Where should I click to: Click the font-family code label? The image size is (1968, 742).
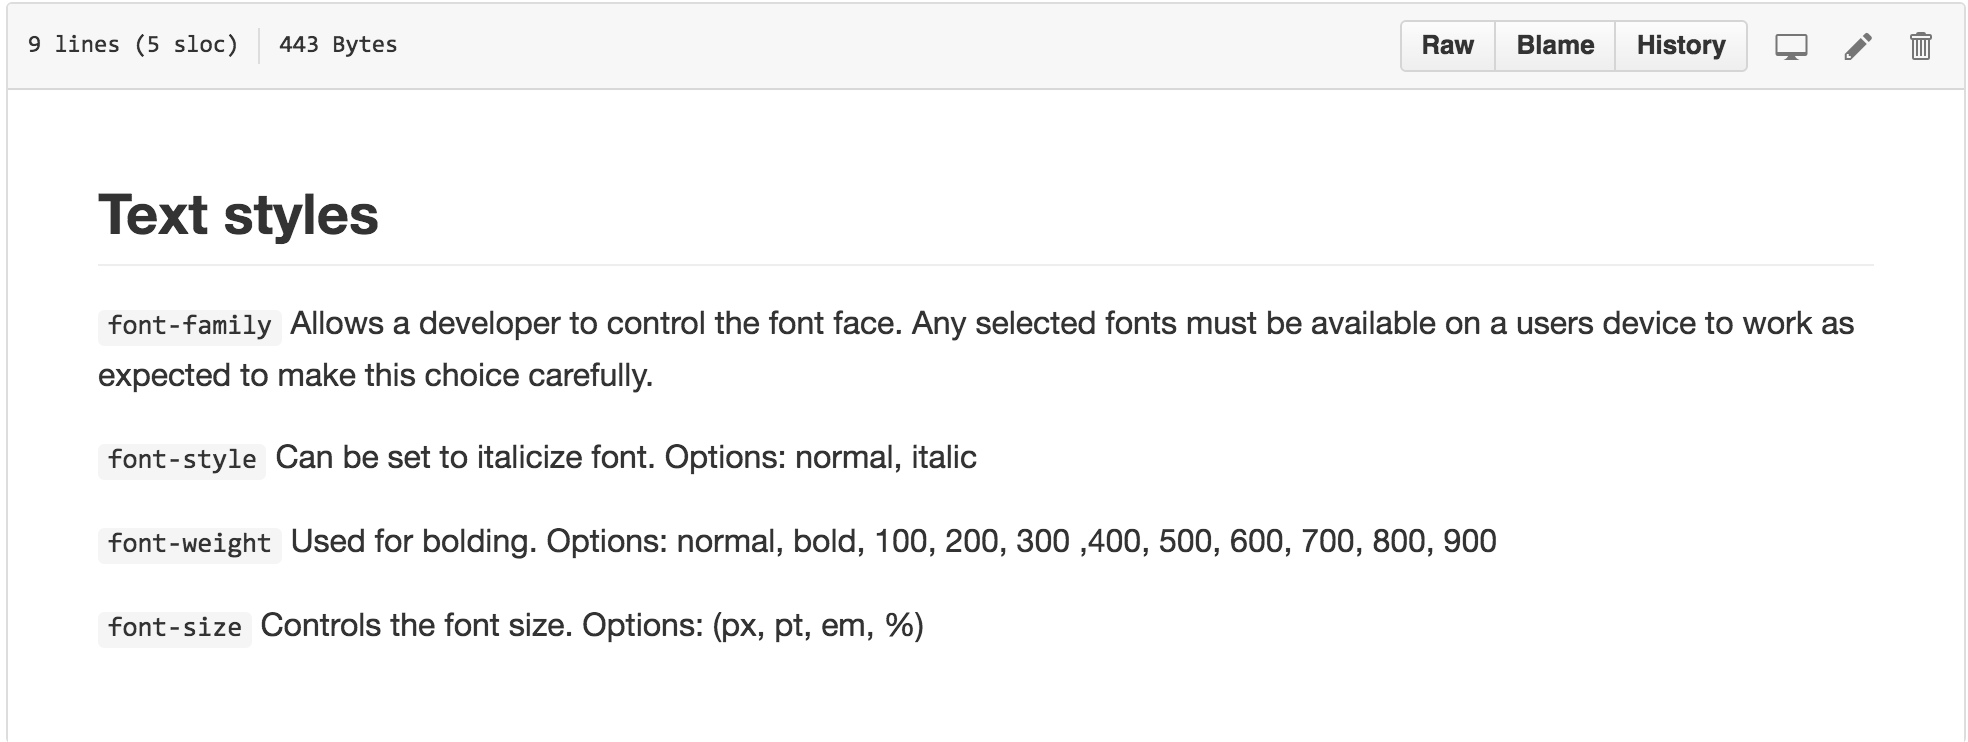click(x=190, y=326)
